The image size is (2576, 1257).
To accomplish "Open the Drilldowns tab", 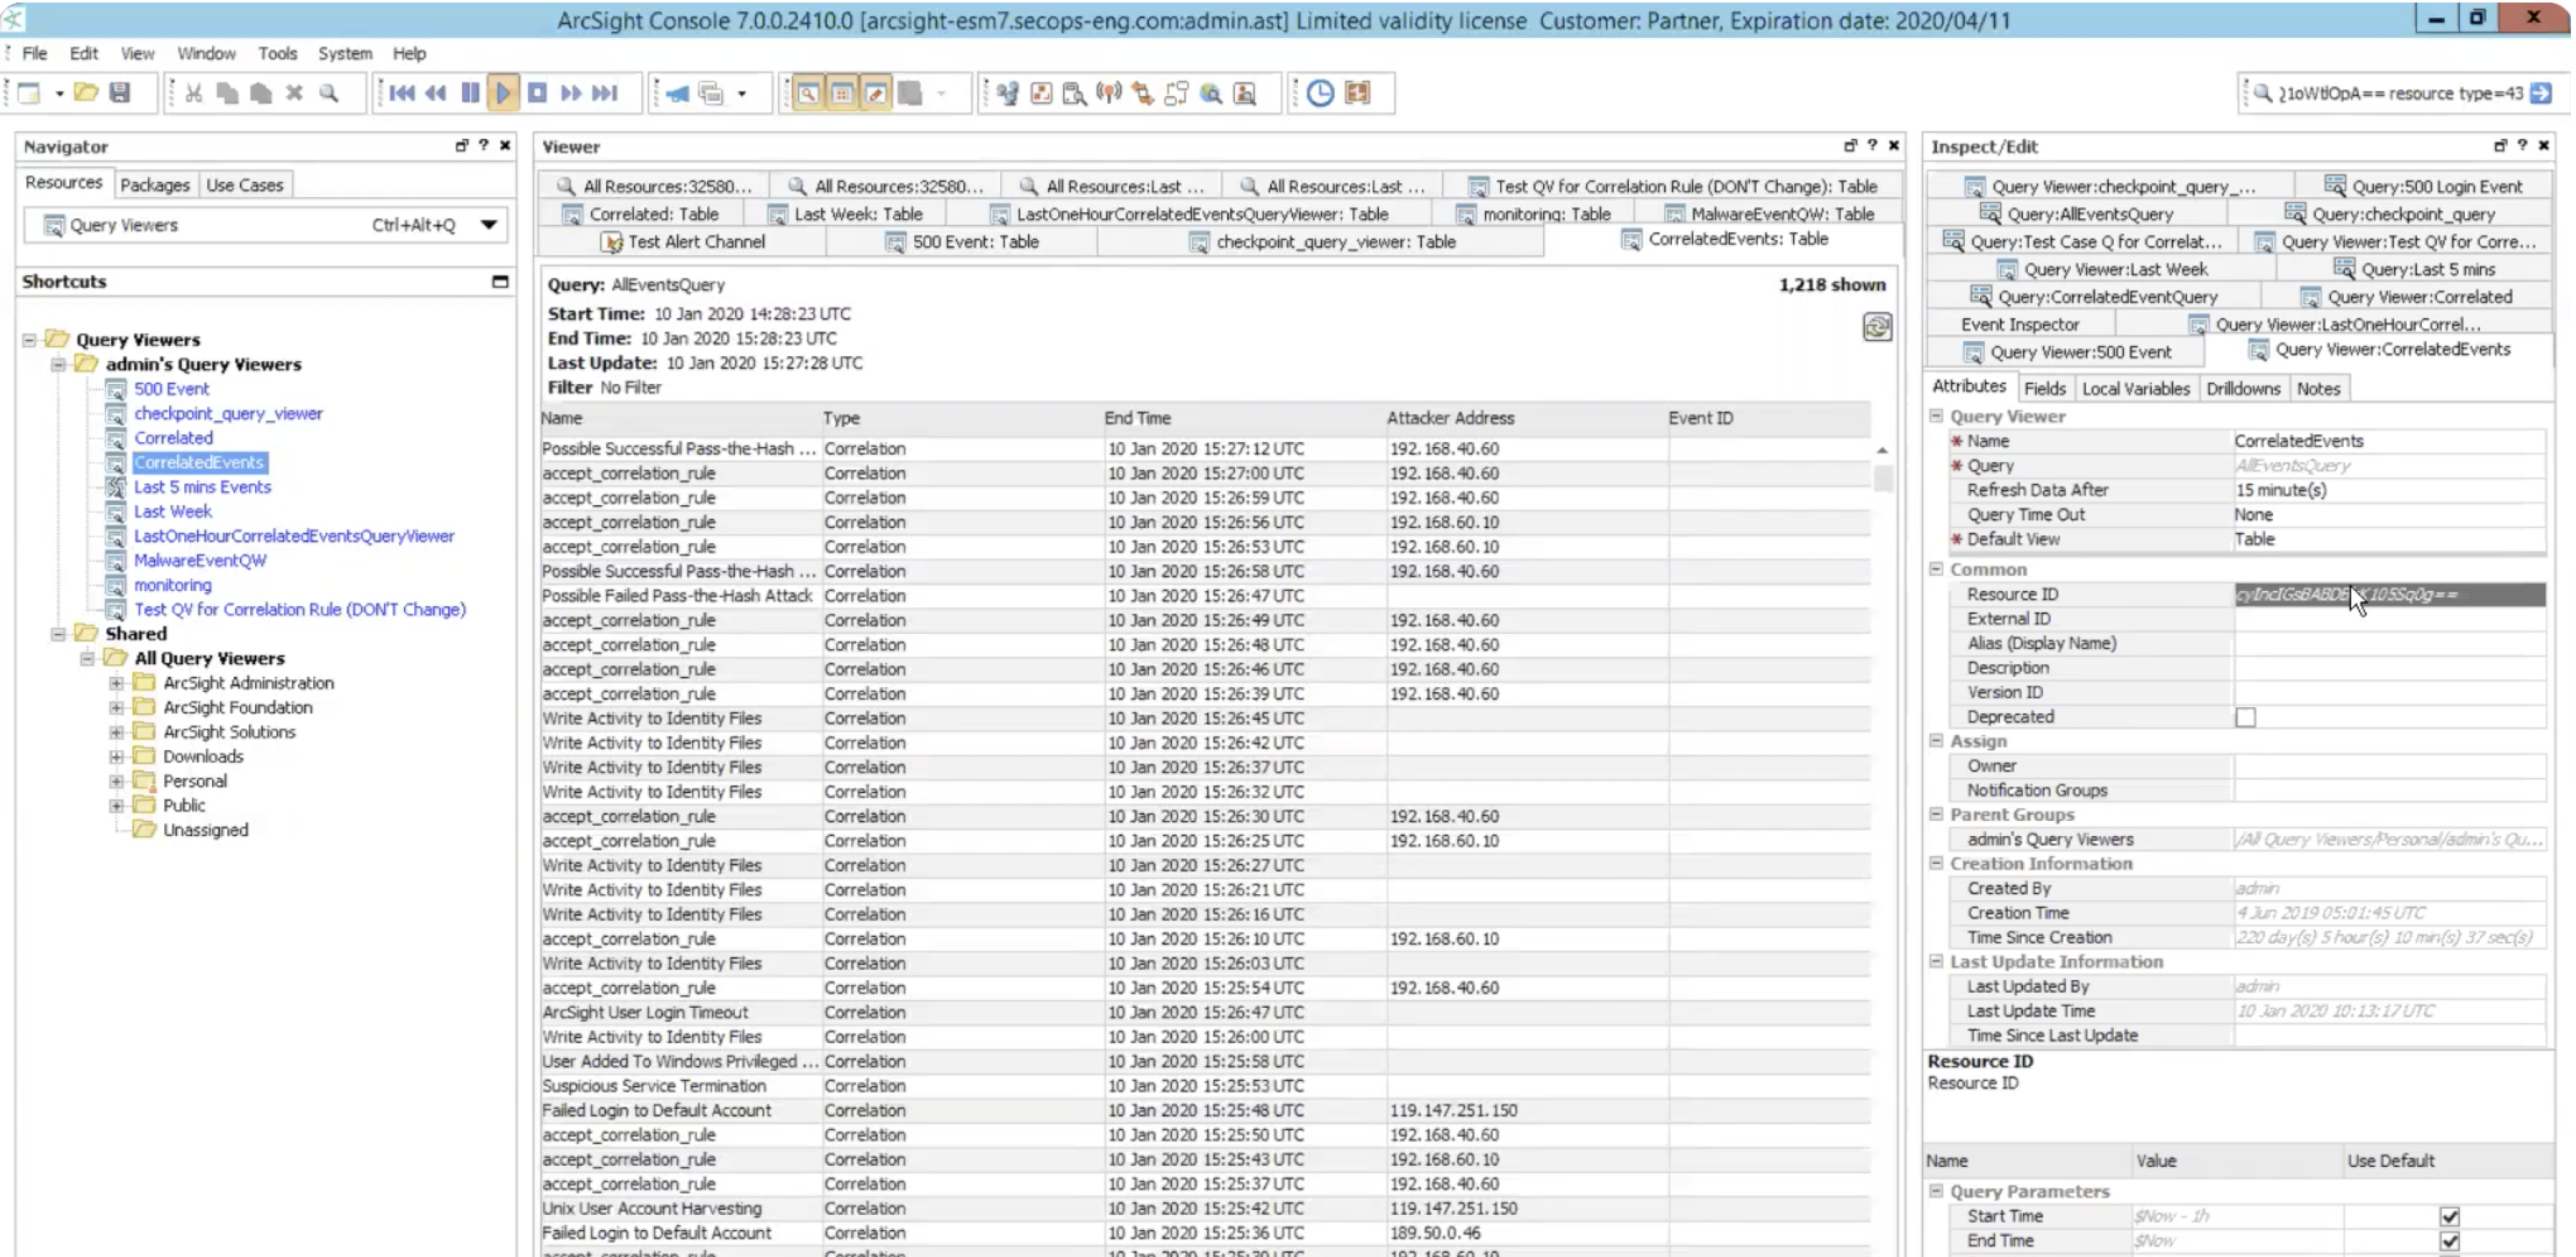I will 2243,388.
